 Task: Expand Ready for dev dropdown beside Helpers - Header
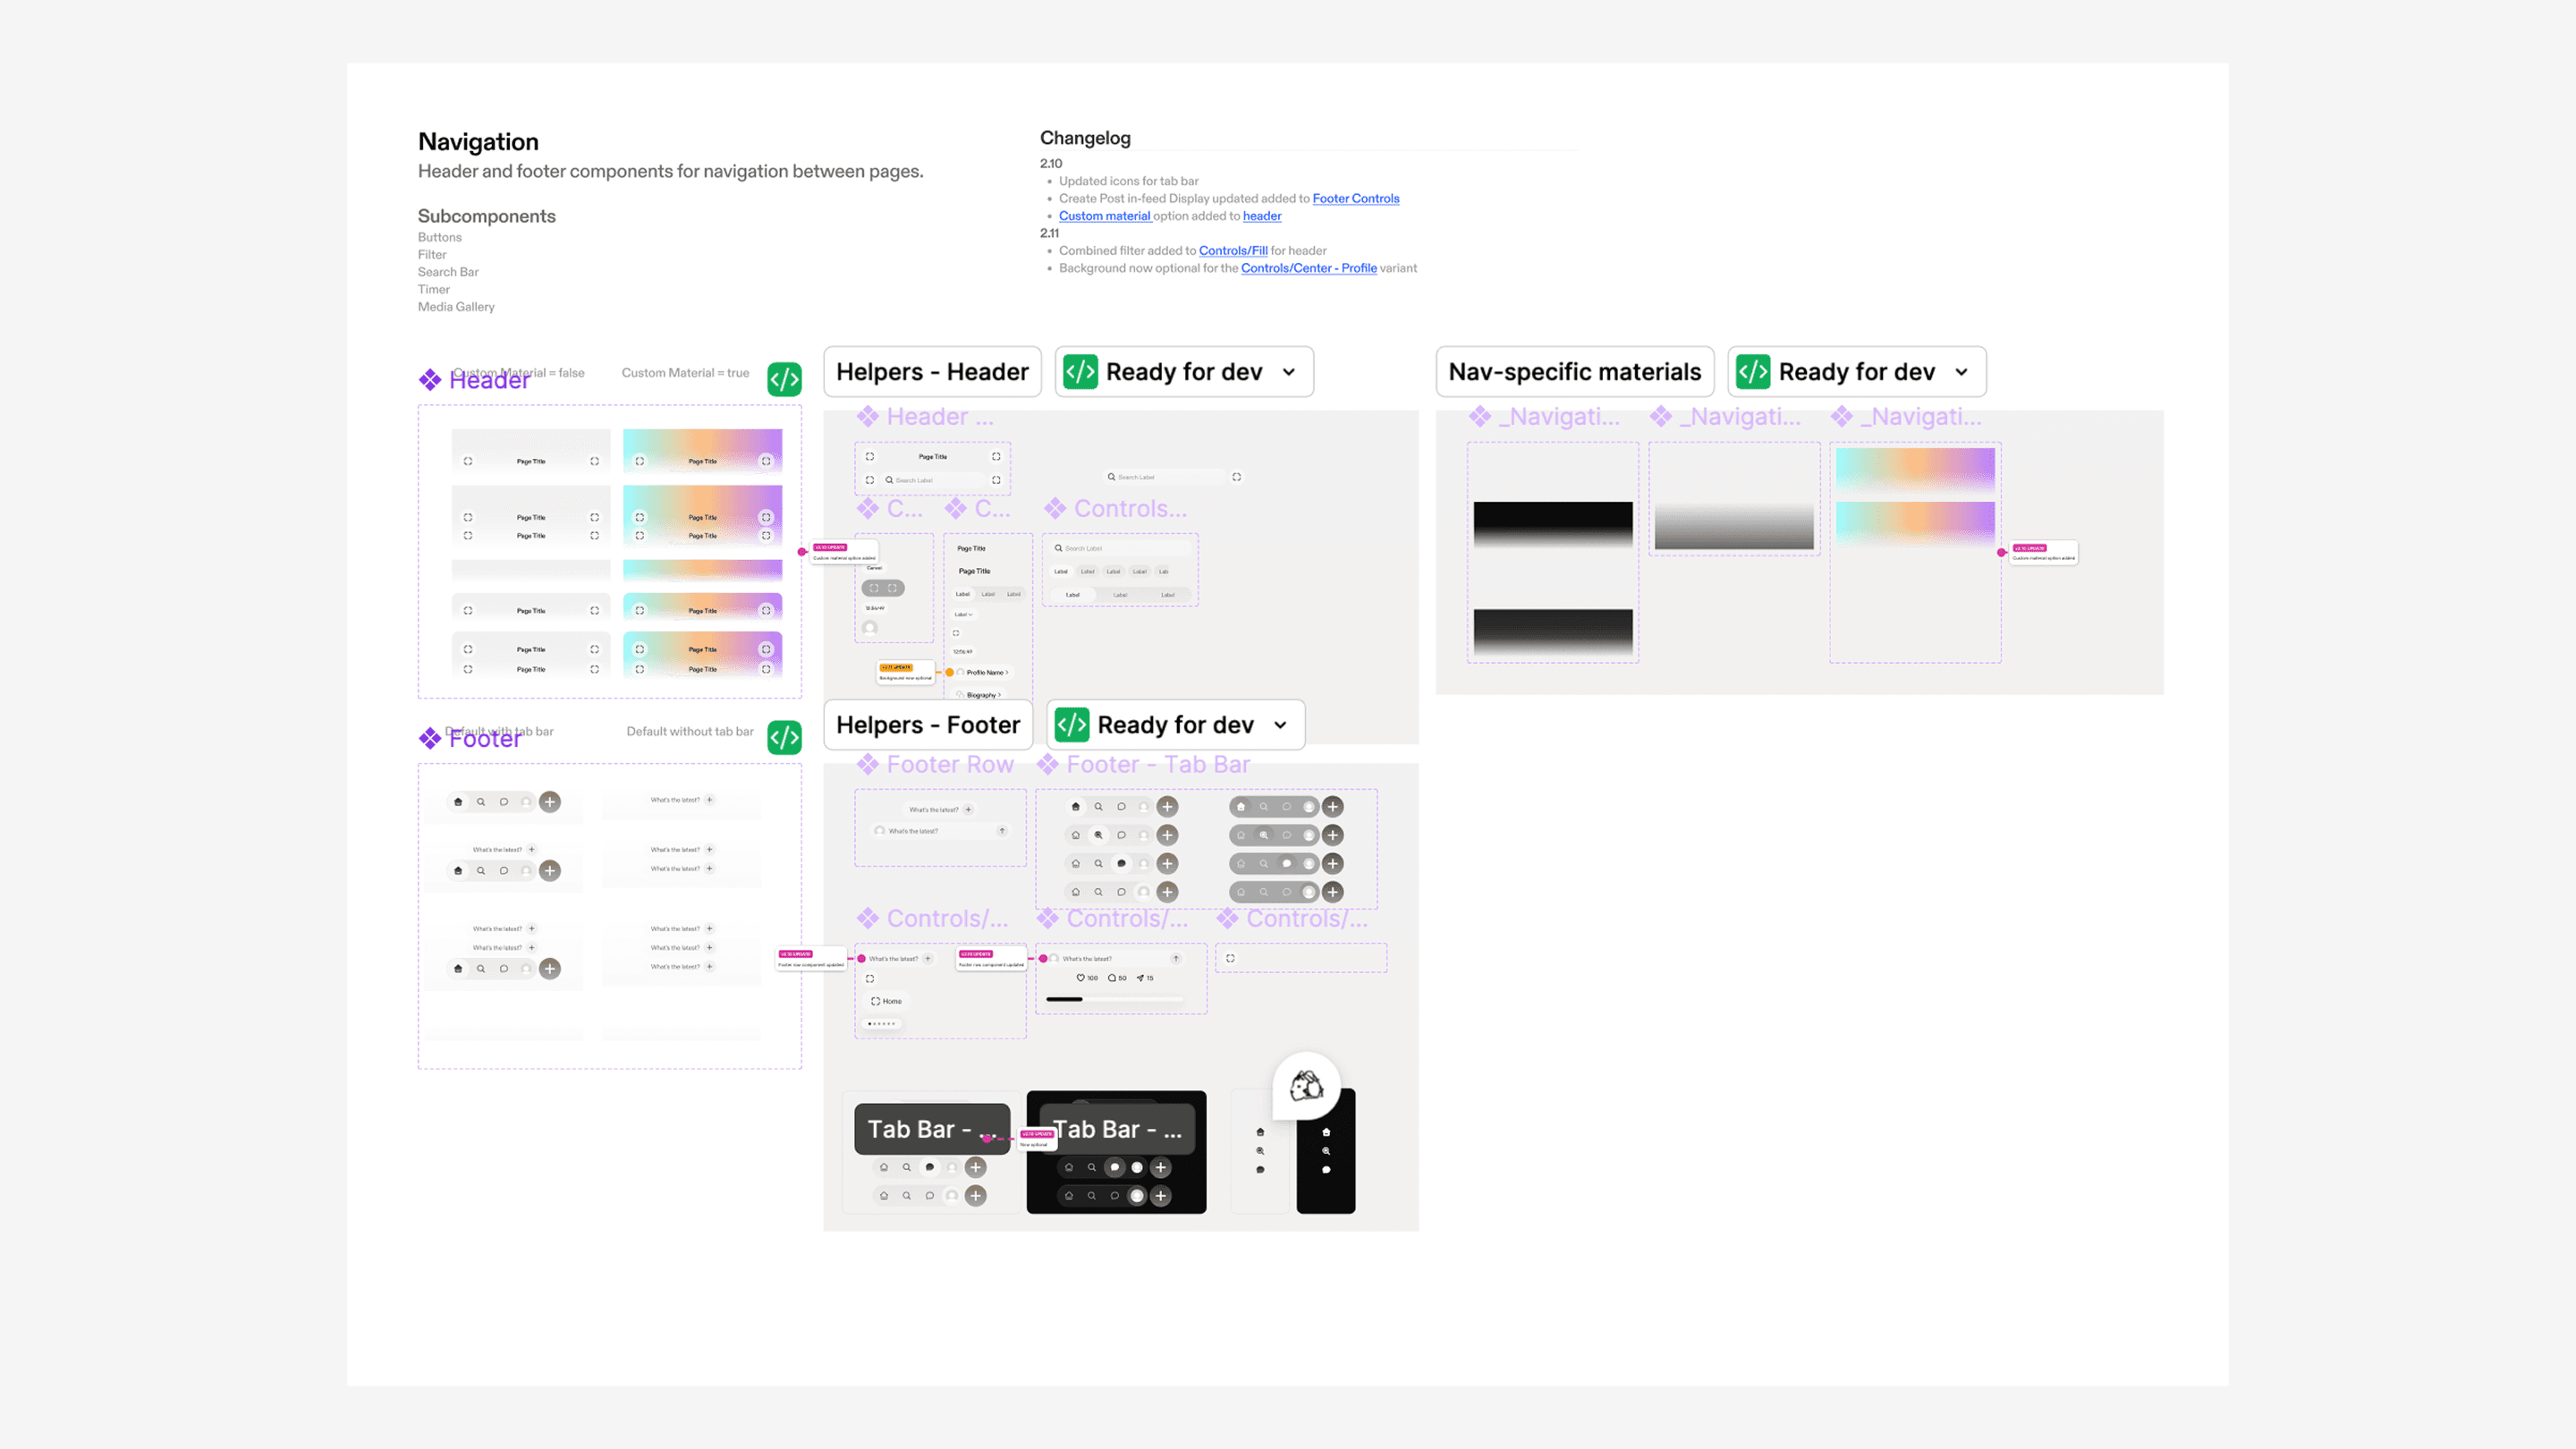pyautogui.click(x=1289, y=372)
